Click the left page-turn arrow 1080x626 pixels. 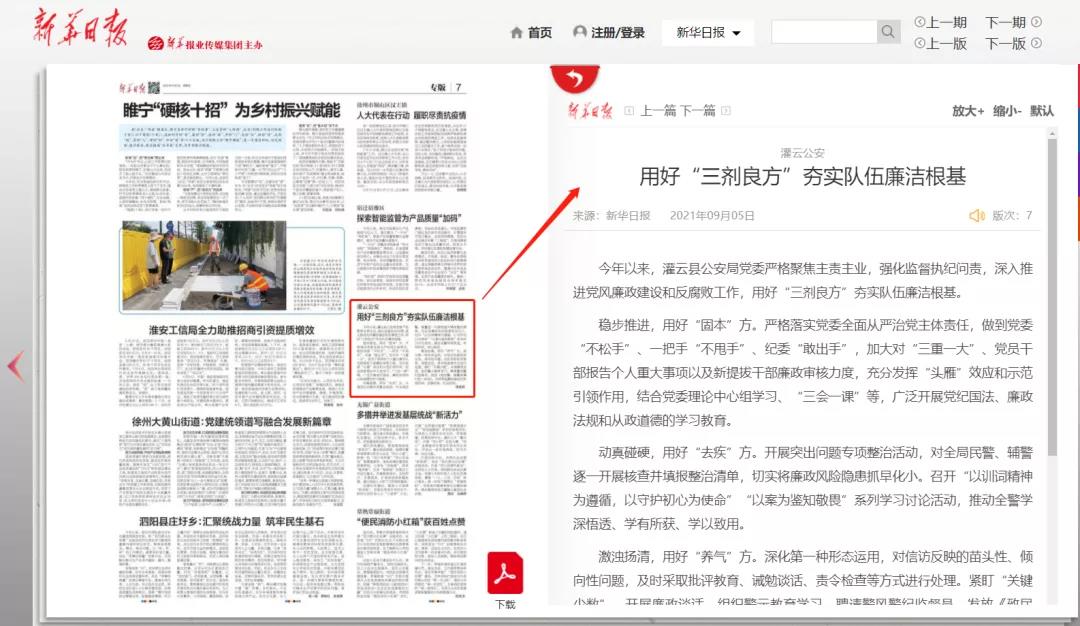point(16,366)
